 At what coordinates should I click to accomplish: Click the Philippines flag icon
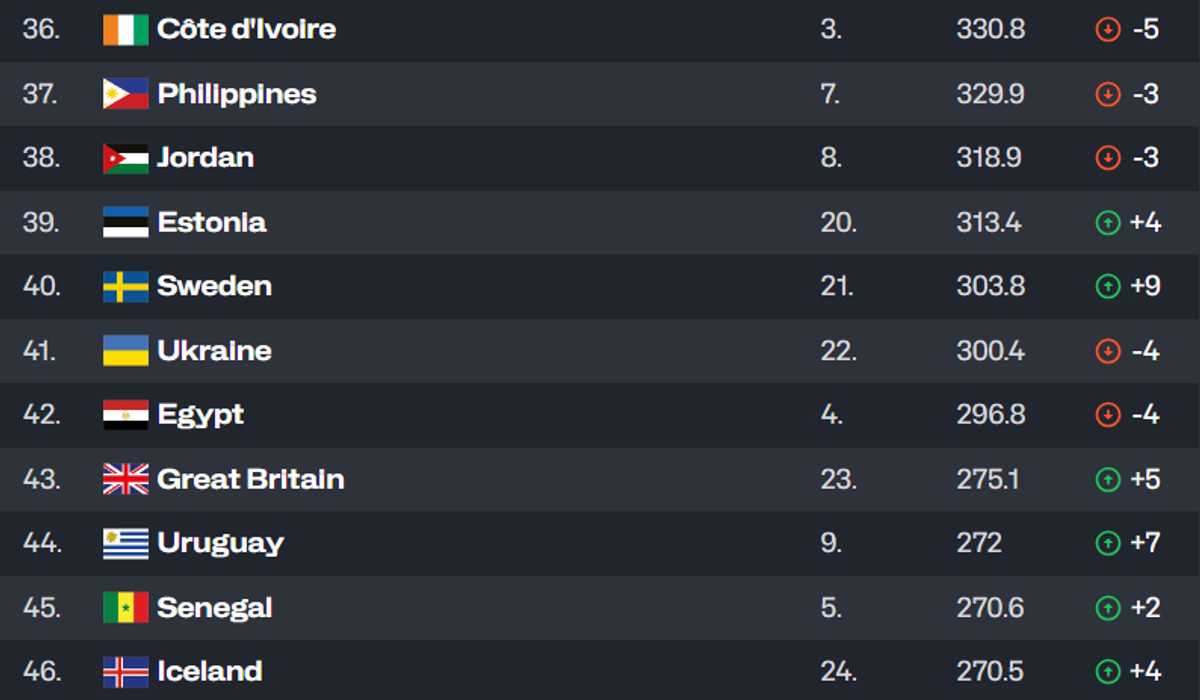point(125,94)
